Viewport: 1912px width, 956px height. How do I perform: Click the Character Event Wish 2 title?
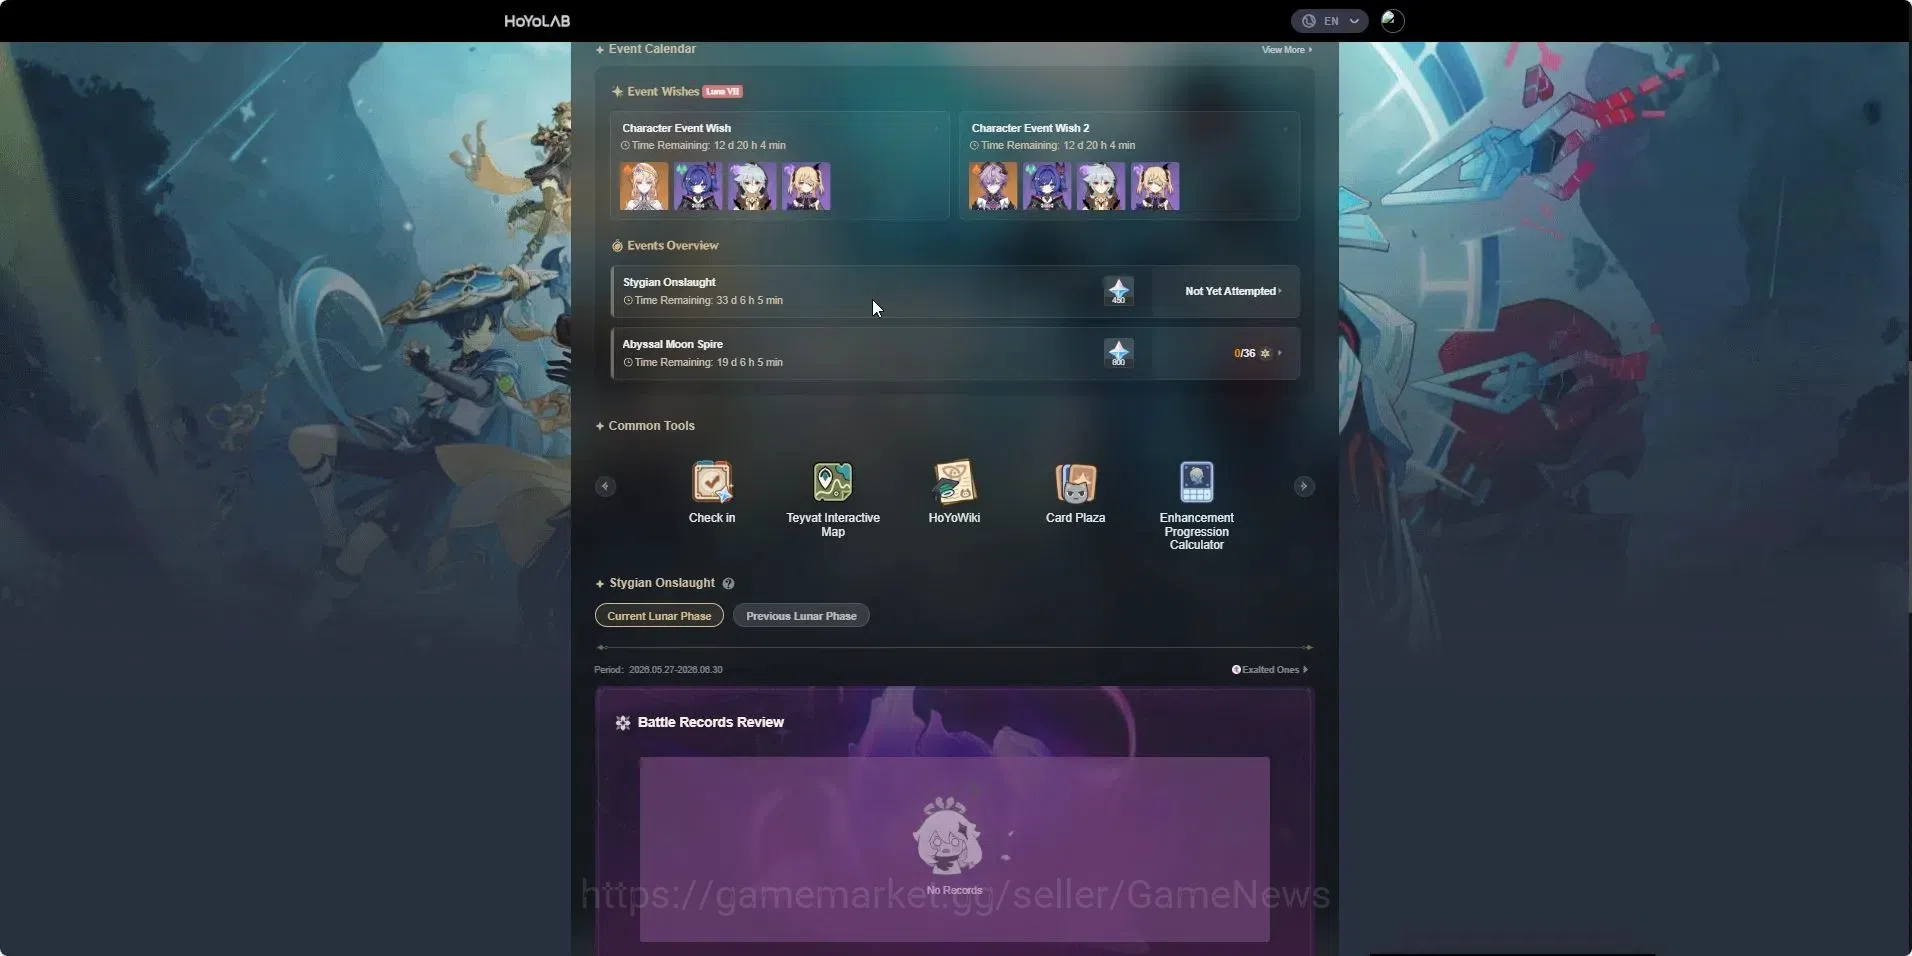coord(1030,128)
